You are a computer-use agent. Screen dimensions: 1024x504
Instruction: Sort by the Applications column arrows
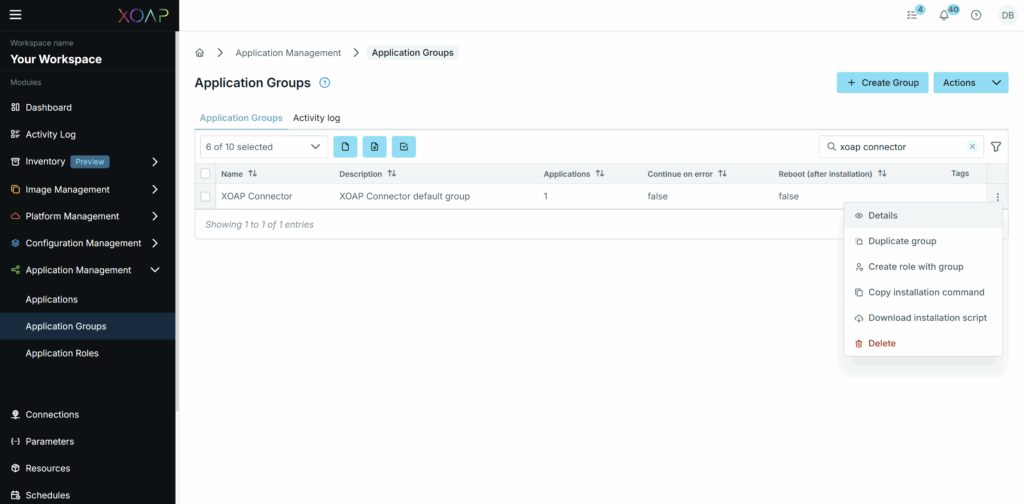tap(600, 174)
